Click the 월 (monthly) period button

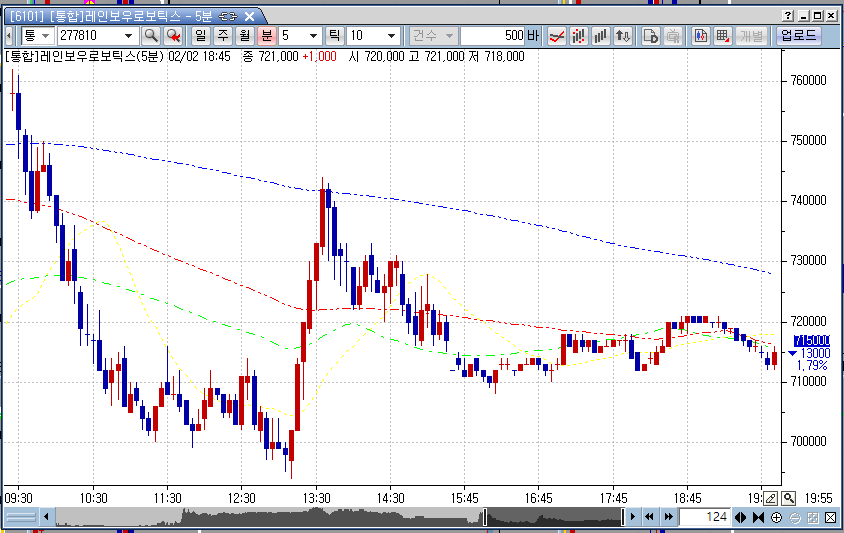(244, 36)
